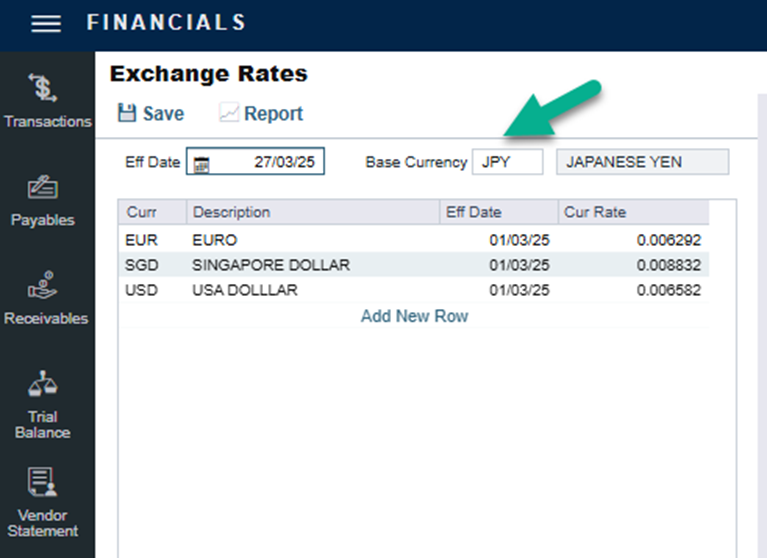This screenshot has height=558, width=767.
Task: Click the JAPANESE YEN description field
Action: tap(642, 162)
